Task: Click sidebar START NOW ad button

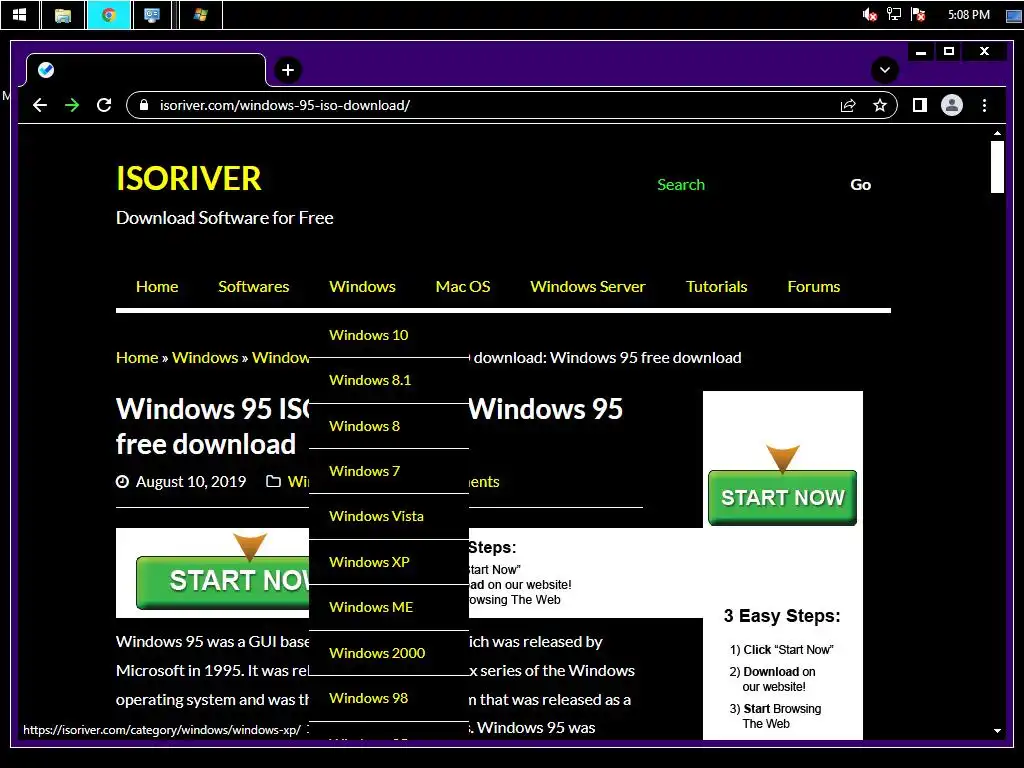Action: [x=782, y=498]
